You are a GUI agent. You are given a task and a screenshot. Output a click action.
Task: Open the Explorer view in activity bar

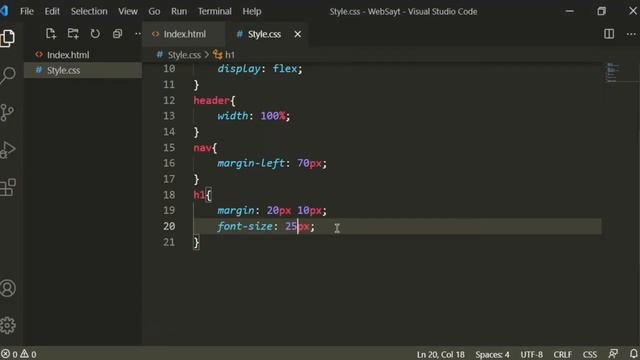7,38
